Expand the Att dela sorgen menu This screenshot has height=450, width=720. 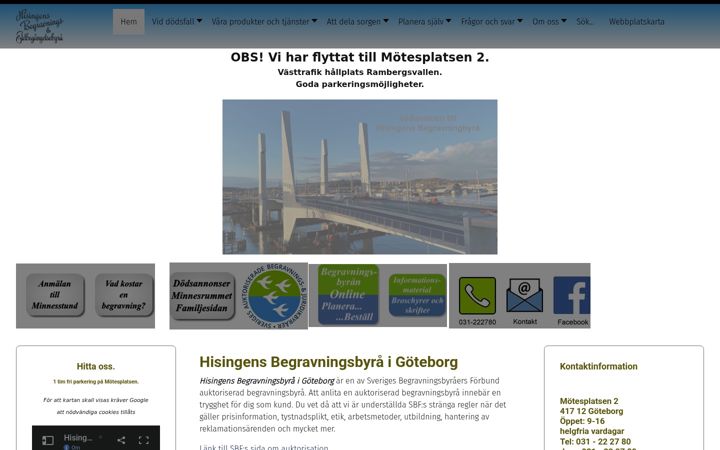click(x=357, y=22)
